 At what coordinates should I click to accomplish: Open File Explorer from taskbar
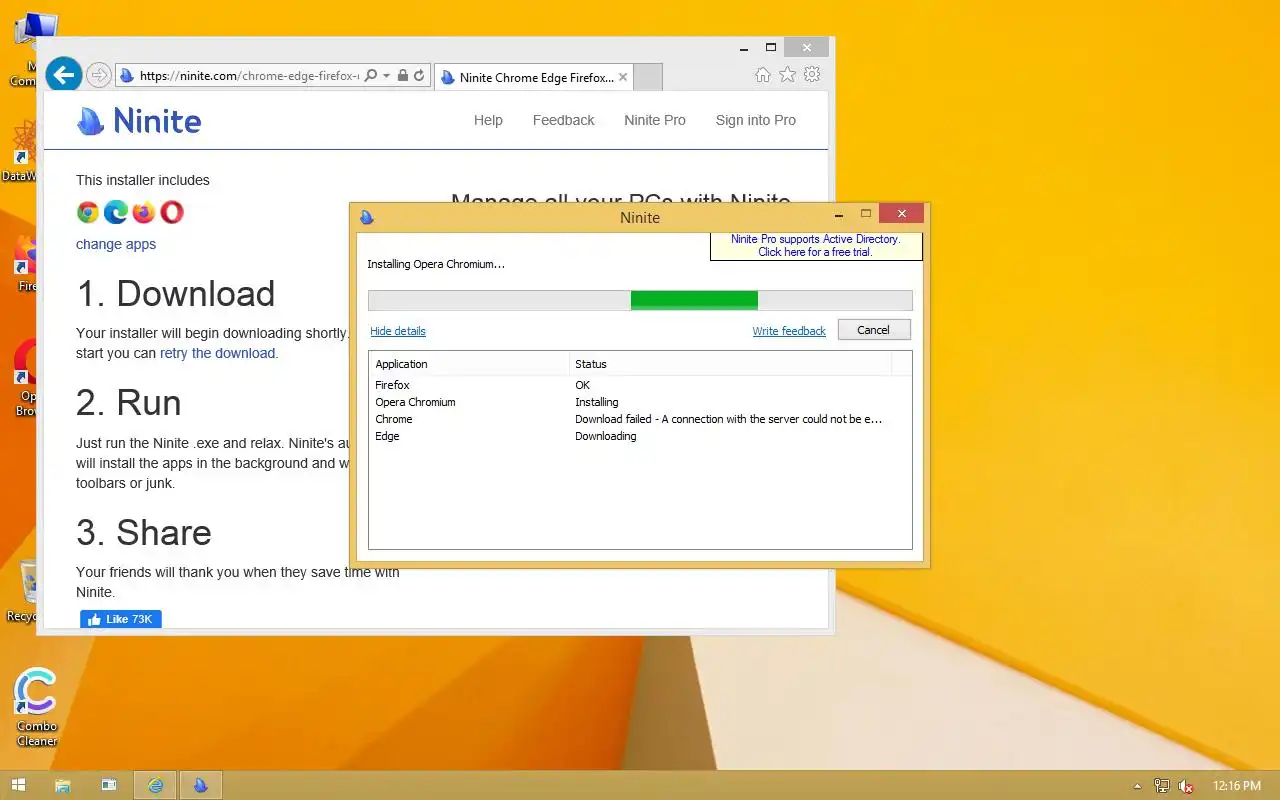click(62, 785)
